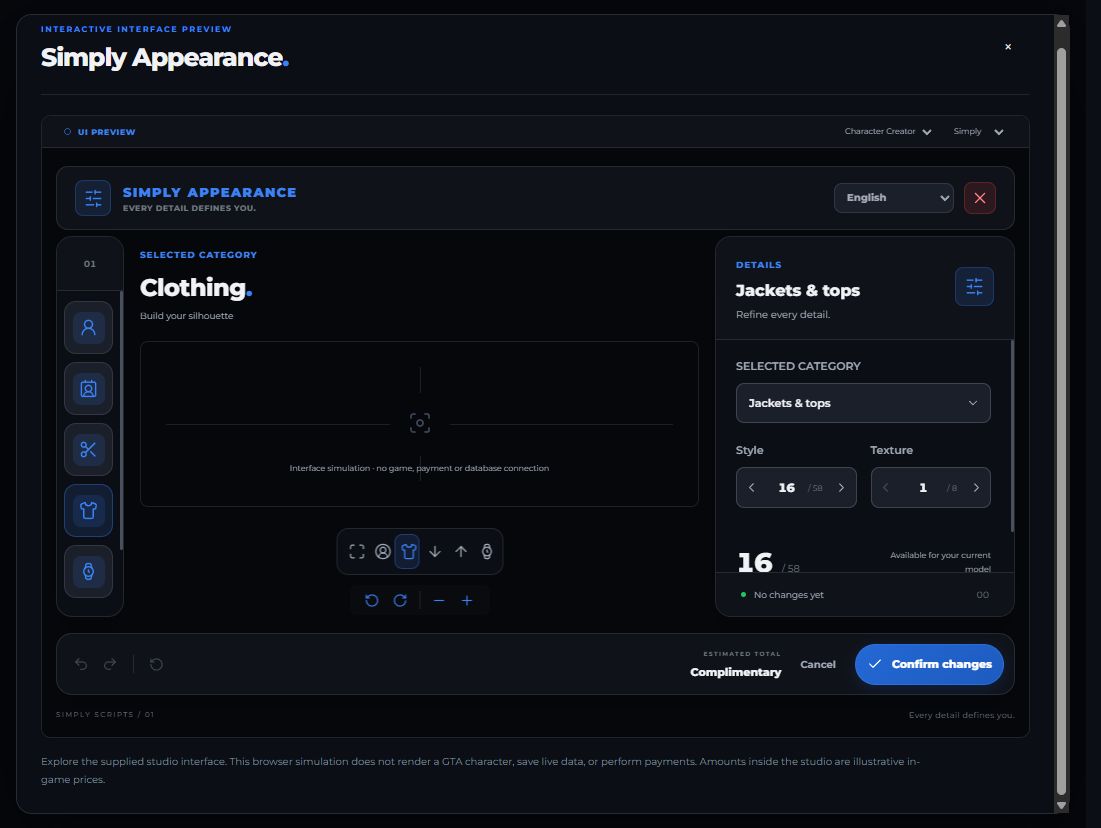Click the full-body frame camera view icon
The image size is (1101, 828).
click(357, 551)
